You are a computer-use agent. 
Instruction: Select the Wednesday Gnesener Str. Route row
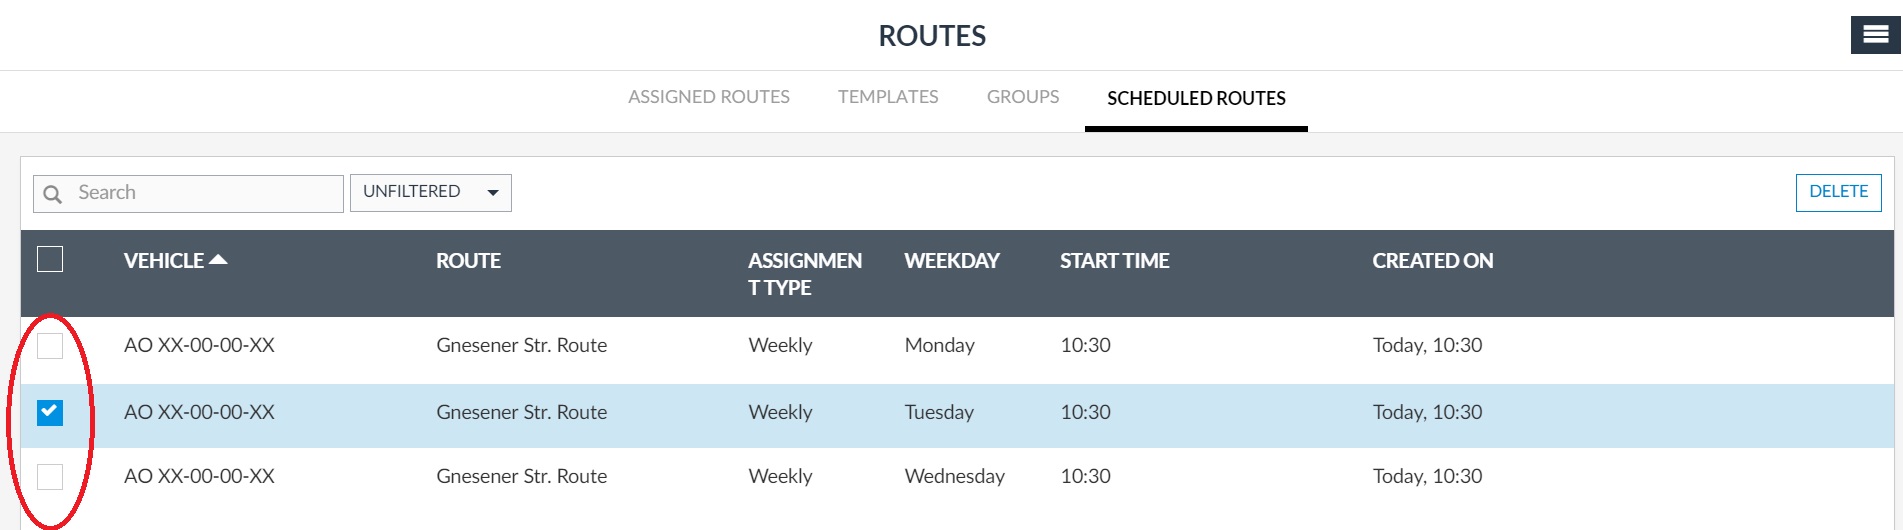click(x=521, y=477)
